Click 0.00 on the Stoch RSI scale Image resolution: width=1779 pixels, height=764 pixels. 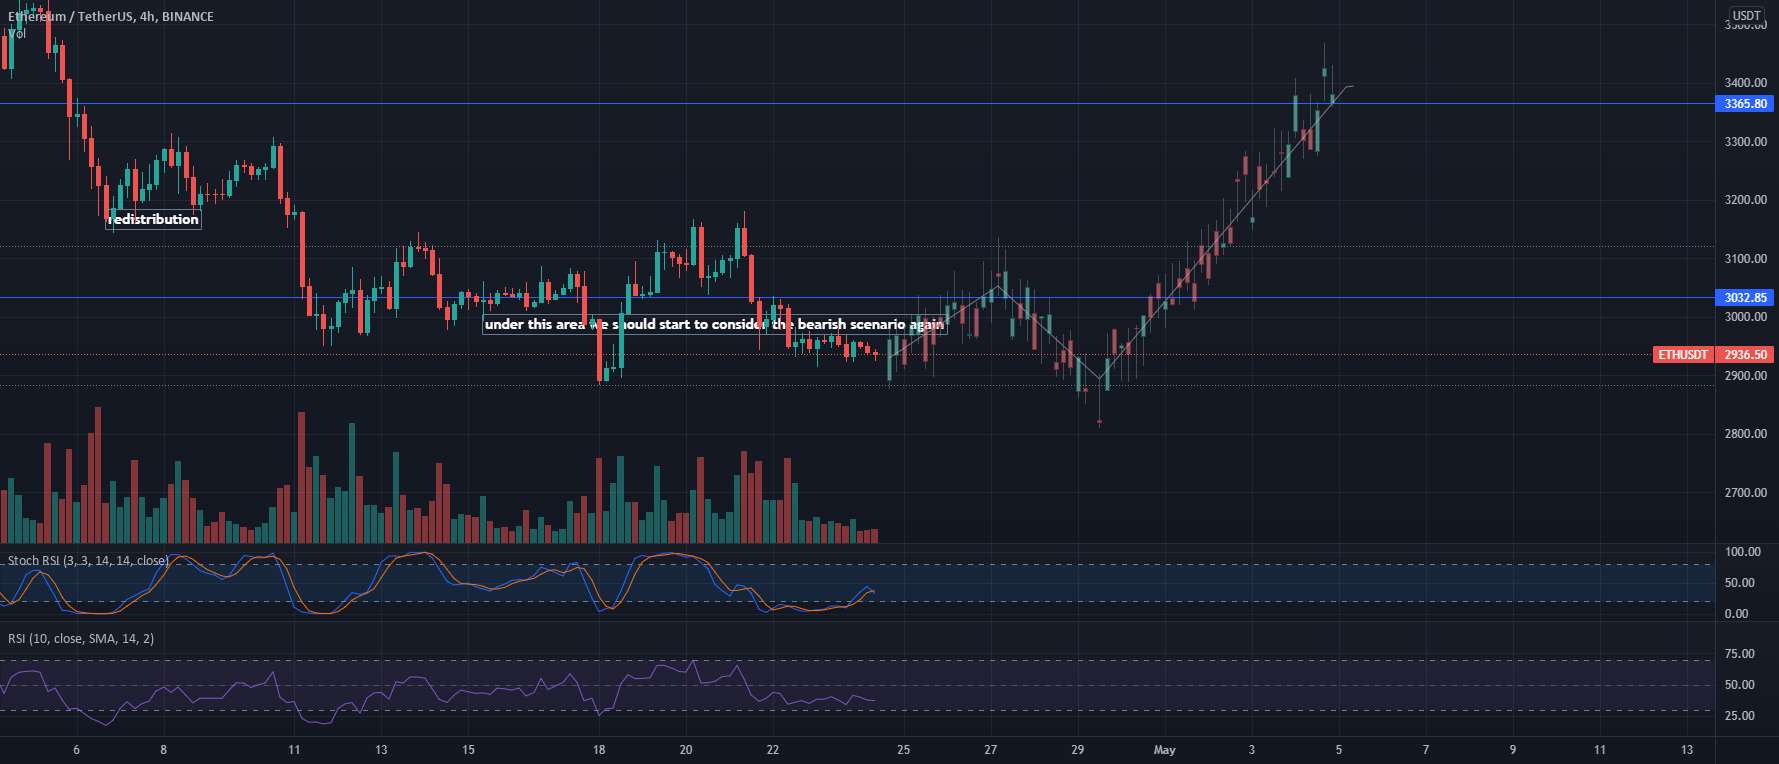pyautogui.click(x=1737, y=614)
